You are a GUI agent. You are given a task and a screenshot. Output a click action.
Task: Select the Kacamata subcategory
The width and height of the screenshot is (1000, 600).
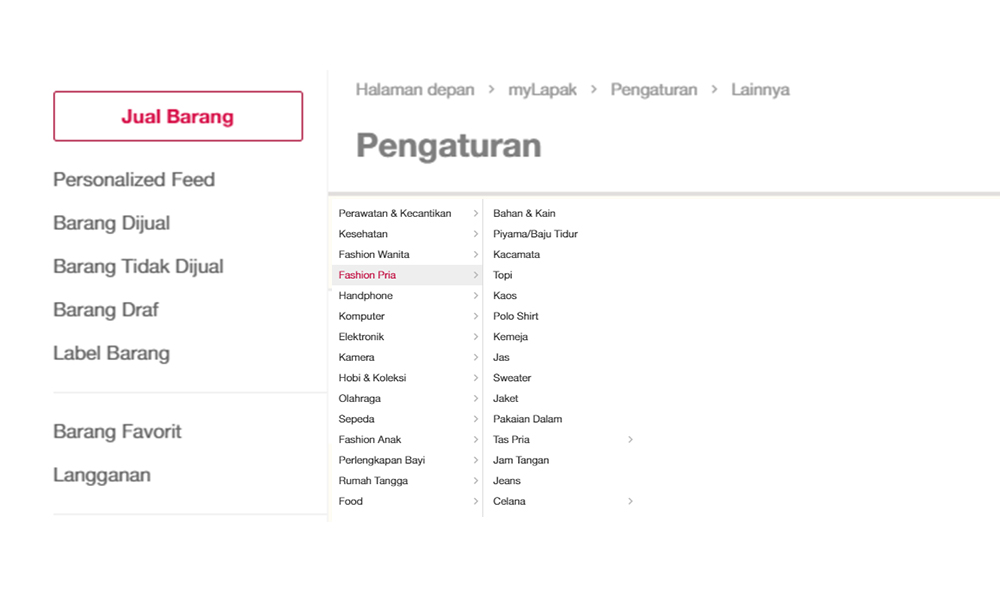click(516, 255)
